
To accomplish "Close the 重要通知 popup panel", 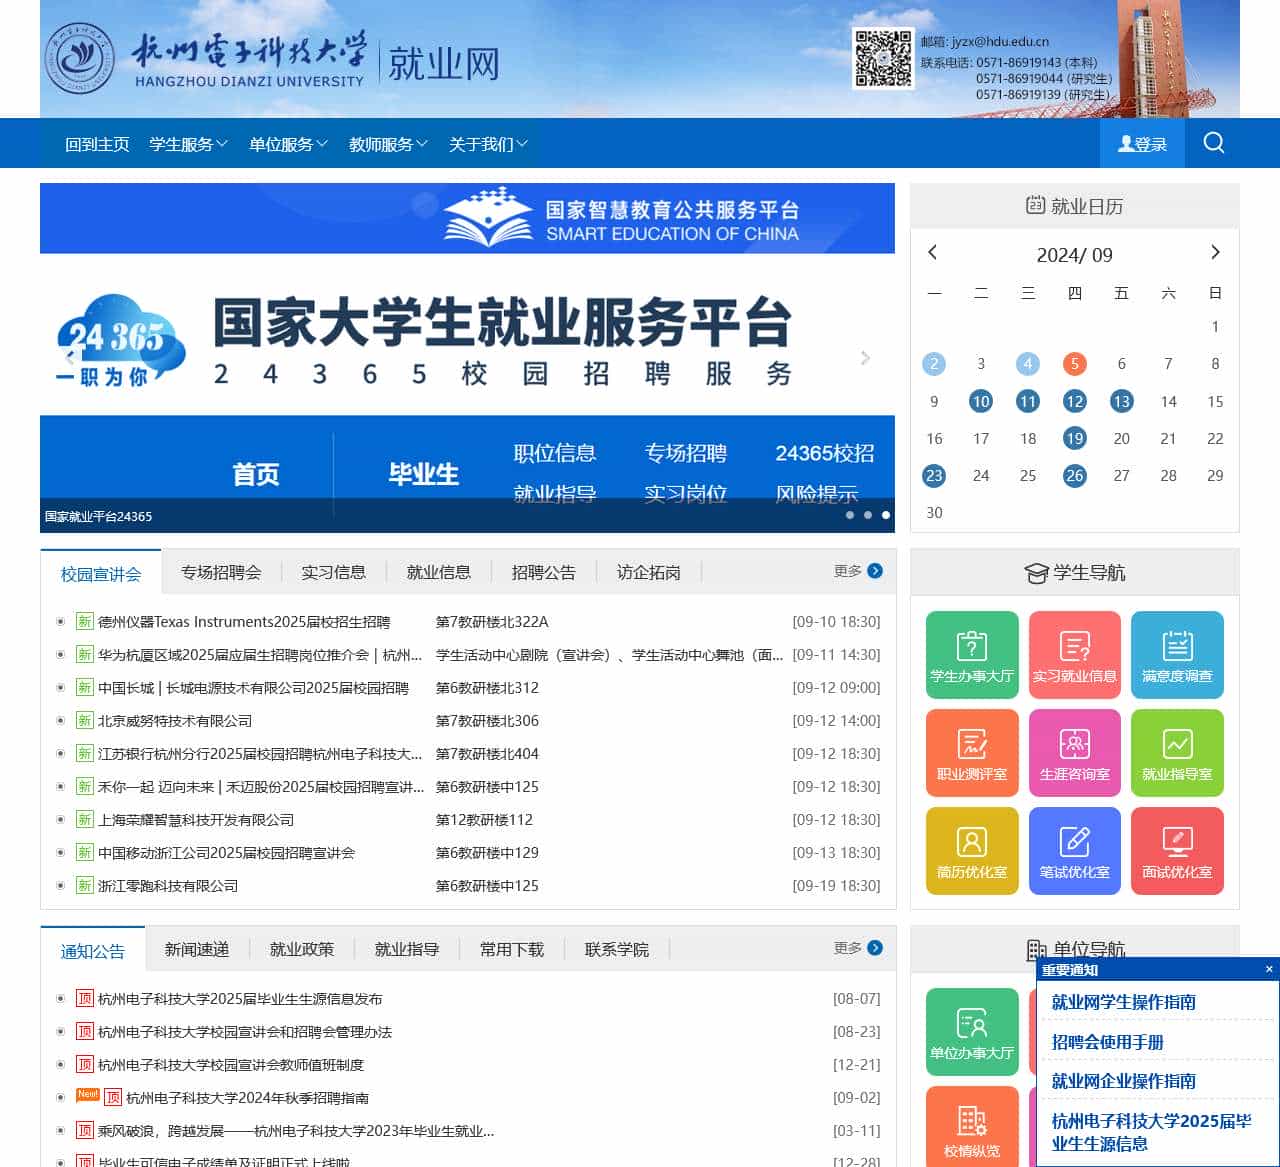I will (x=1267, y=969).
